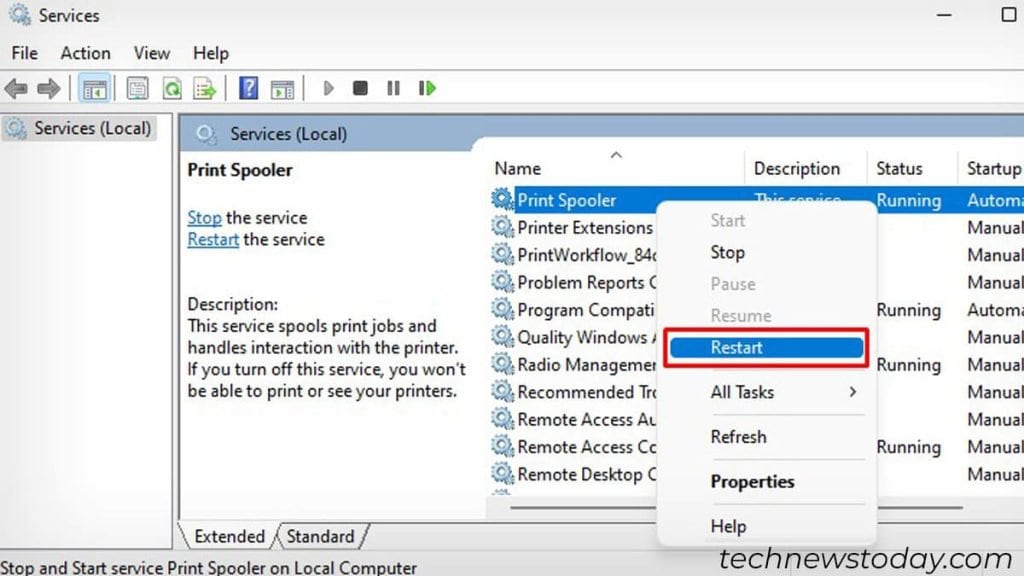The image size is (1024, 576).
Task: Click the Back navigation arrow
Action: [16, 88]
